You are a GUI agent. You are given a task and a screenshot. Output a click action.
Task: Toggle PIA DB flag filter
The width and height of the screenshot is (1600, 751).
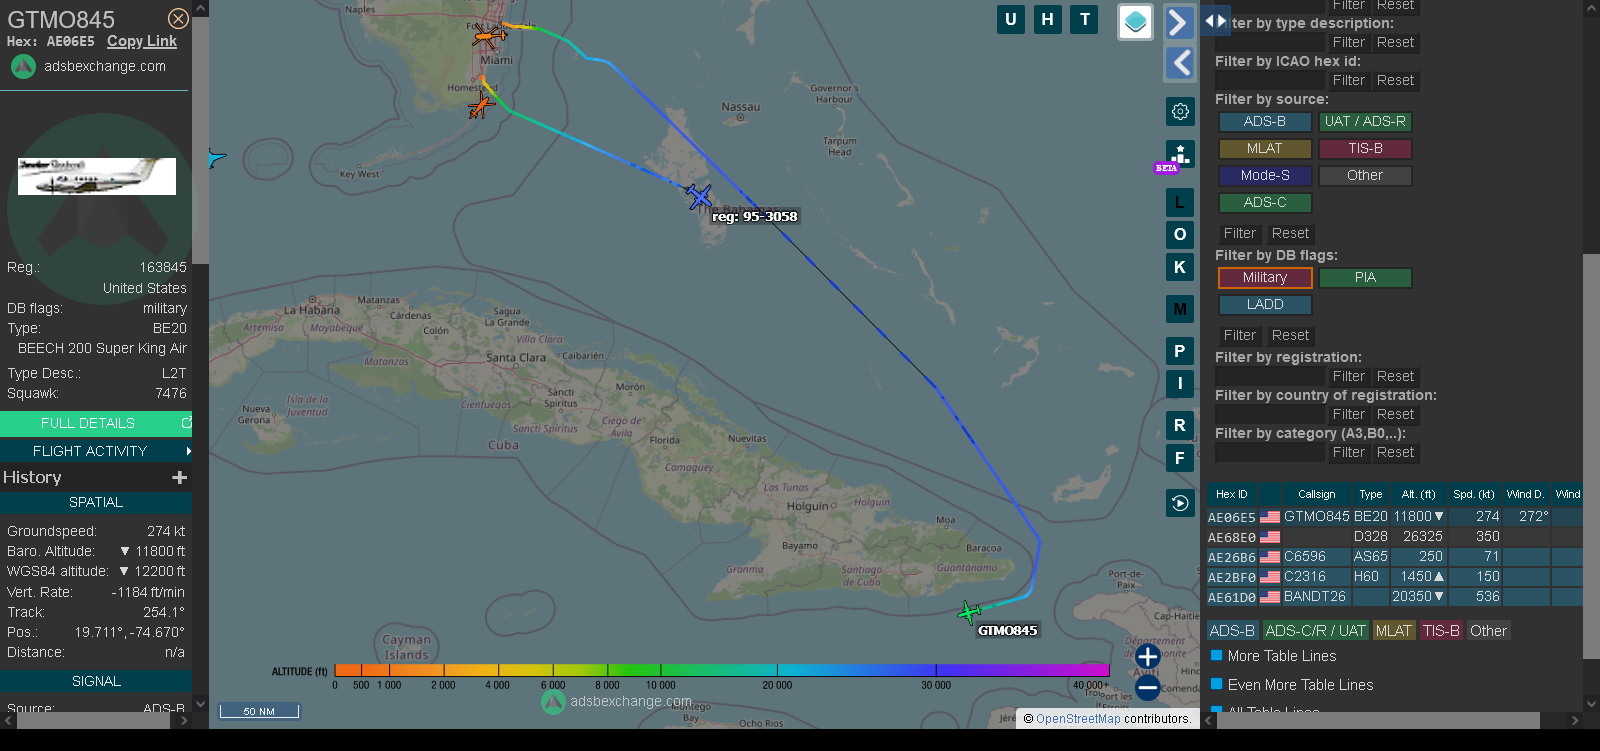(x=1365, y=277)
